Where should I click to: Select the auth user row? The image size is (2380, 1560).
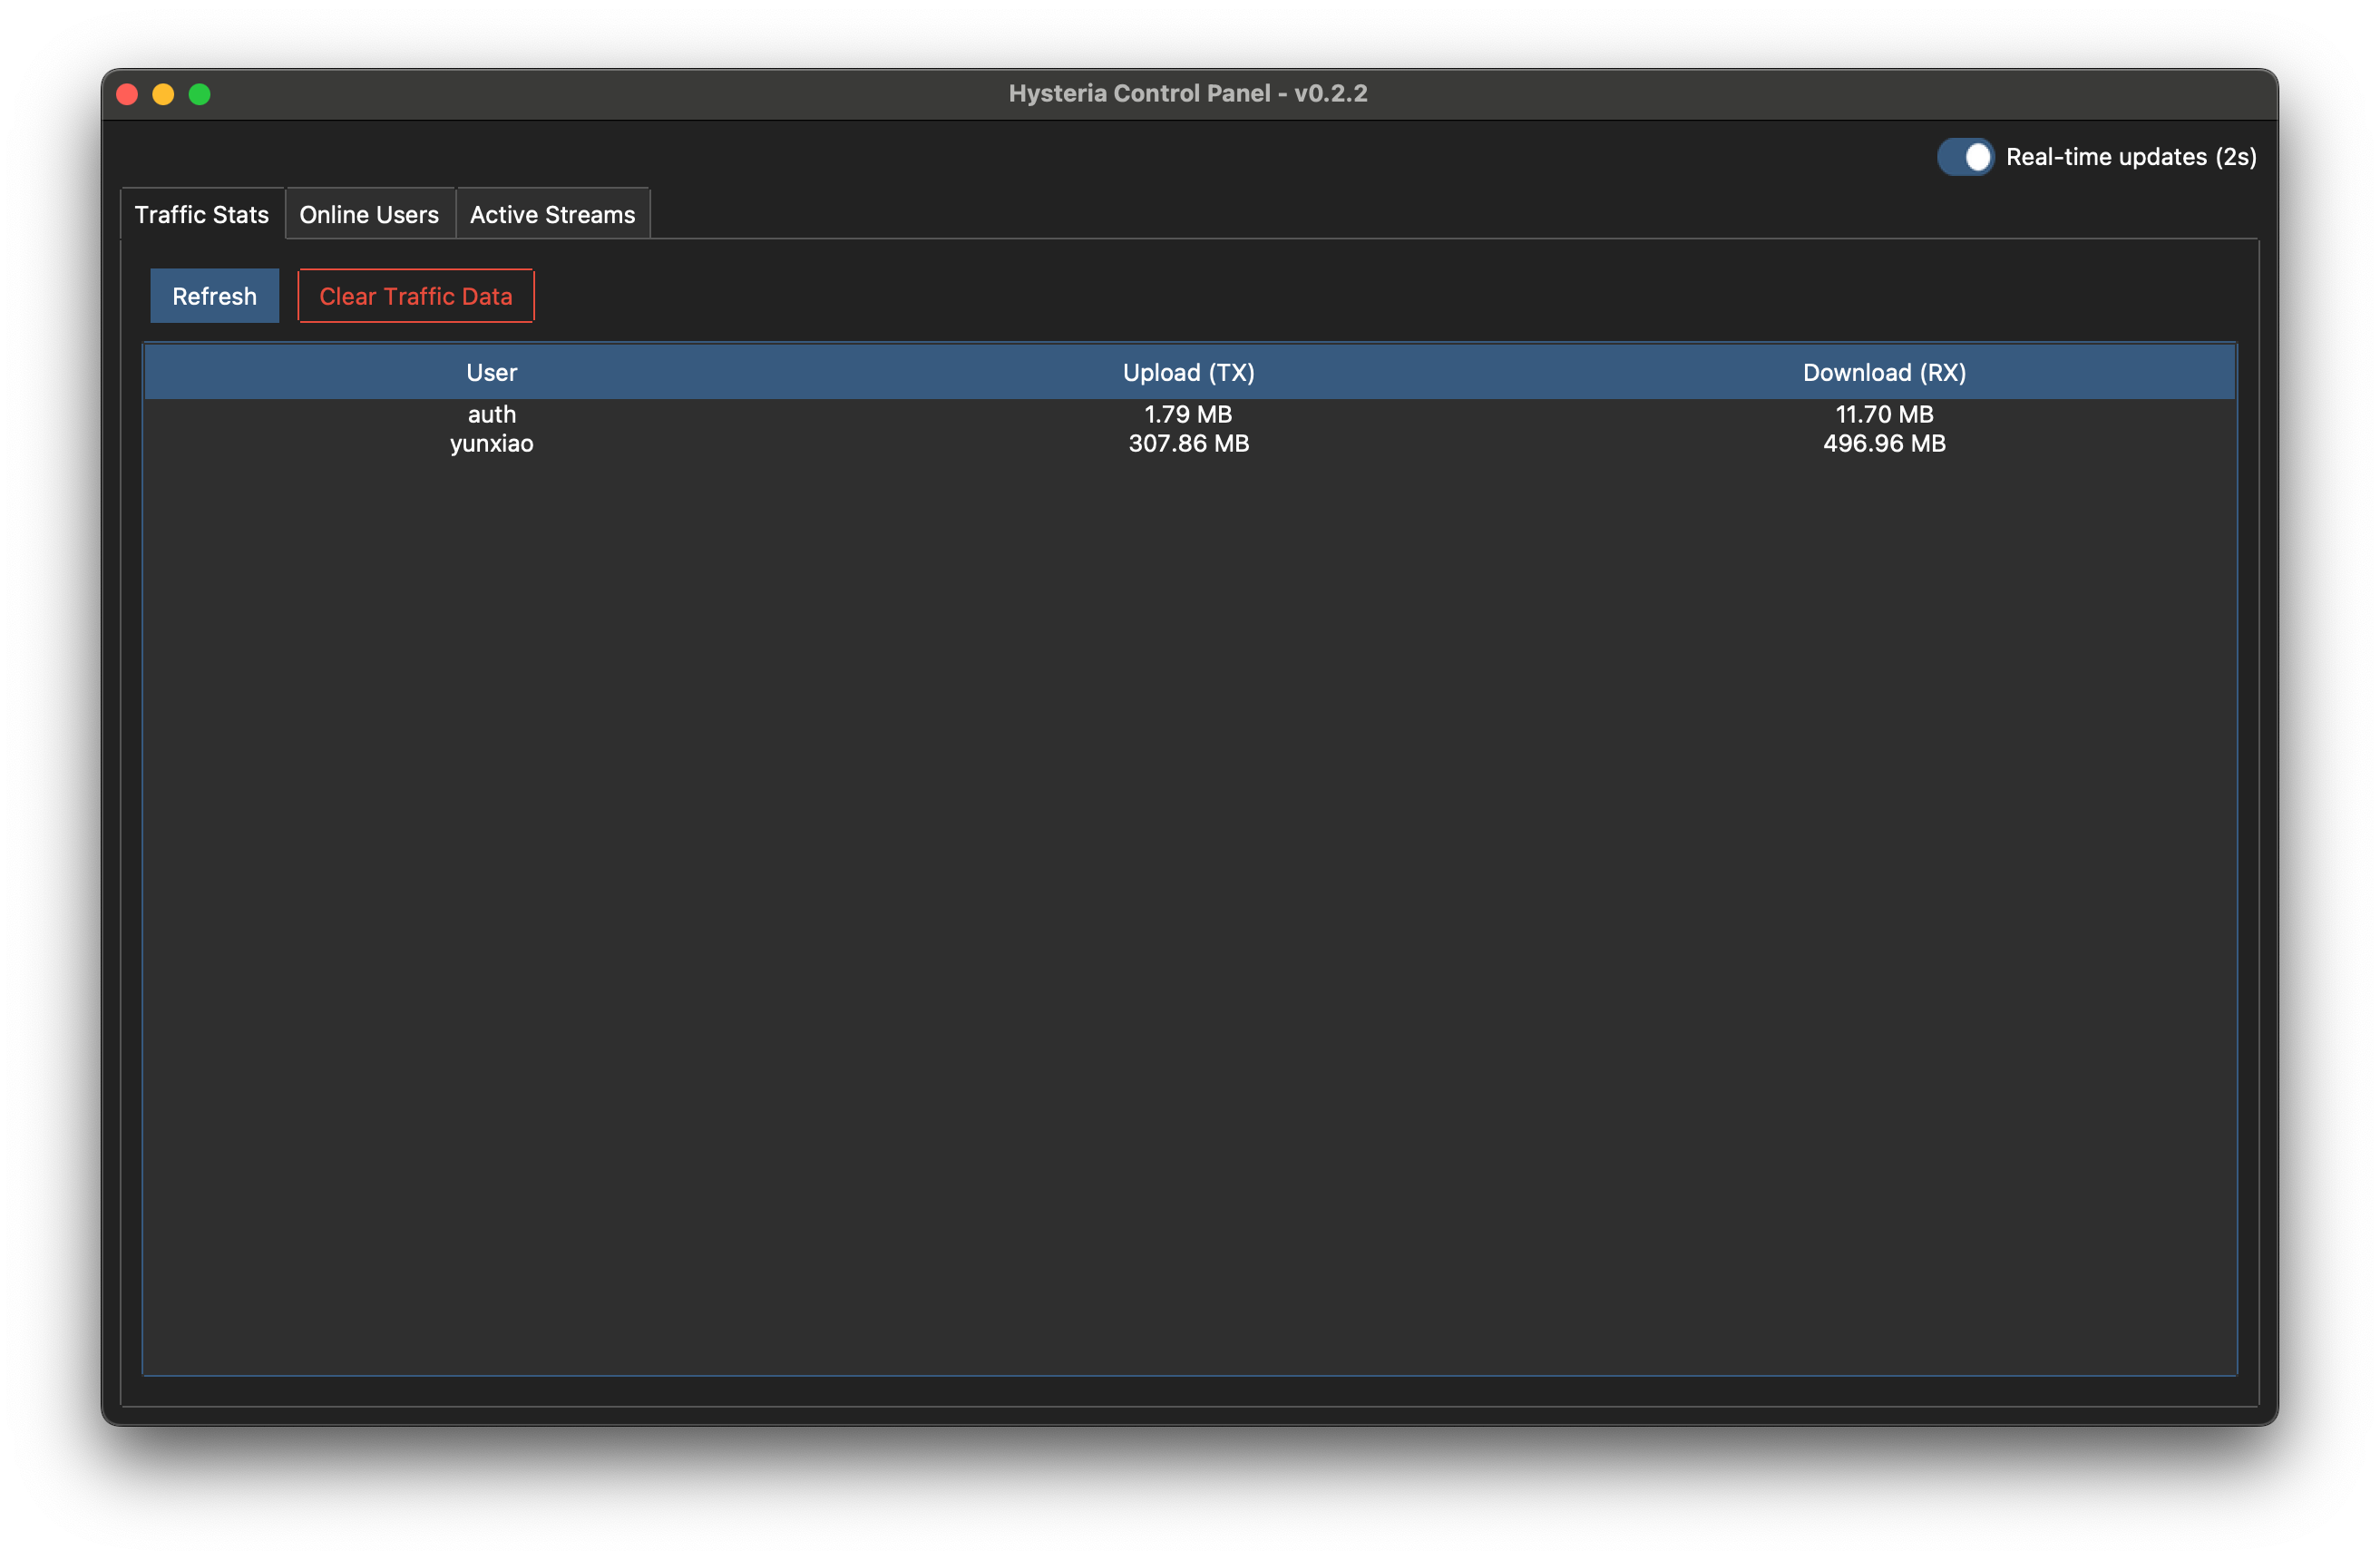(x=491, y=413)
